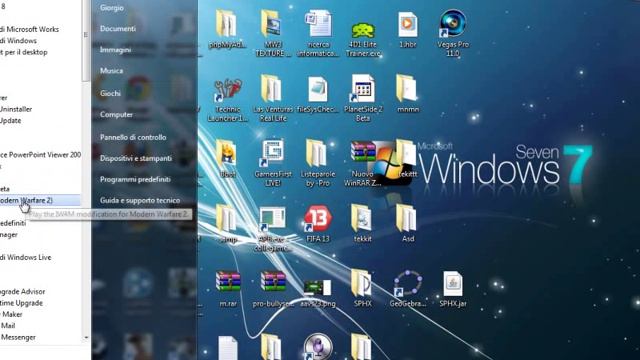Screen dimensions: 640x360
Task: Open Guida e supporto tecnico
Action: [140, 200]
